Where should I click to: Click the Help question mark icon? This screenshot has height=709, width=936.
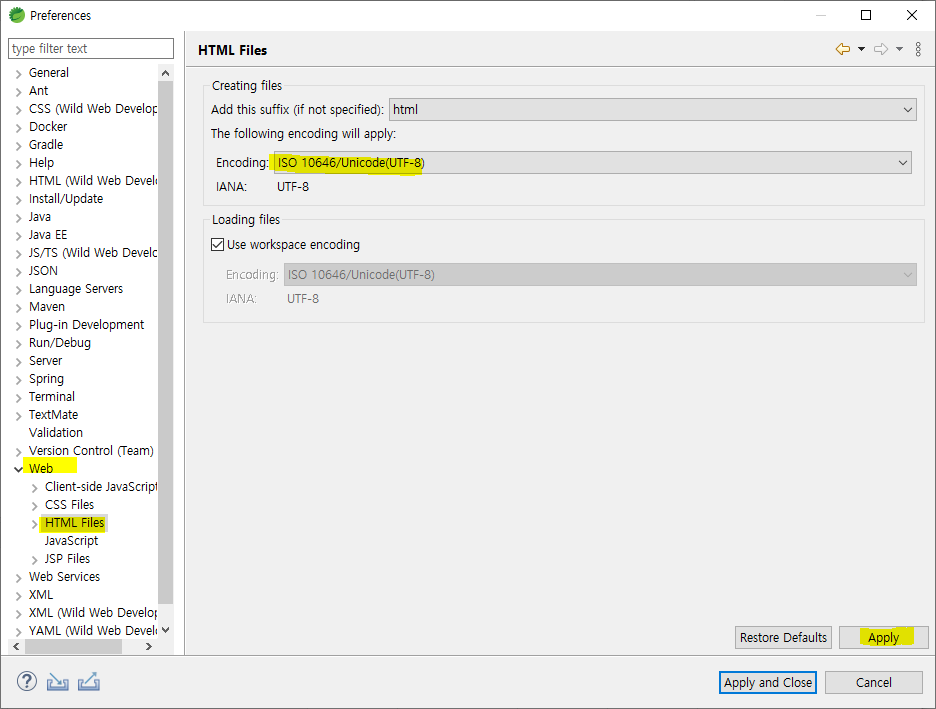(27, 681)
